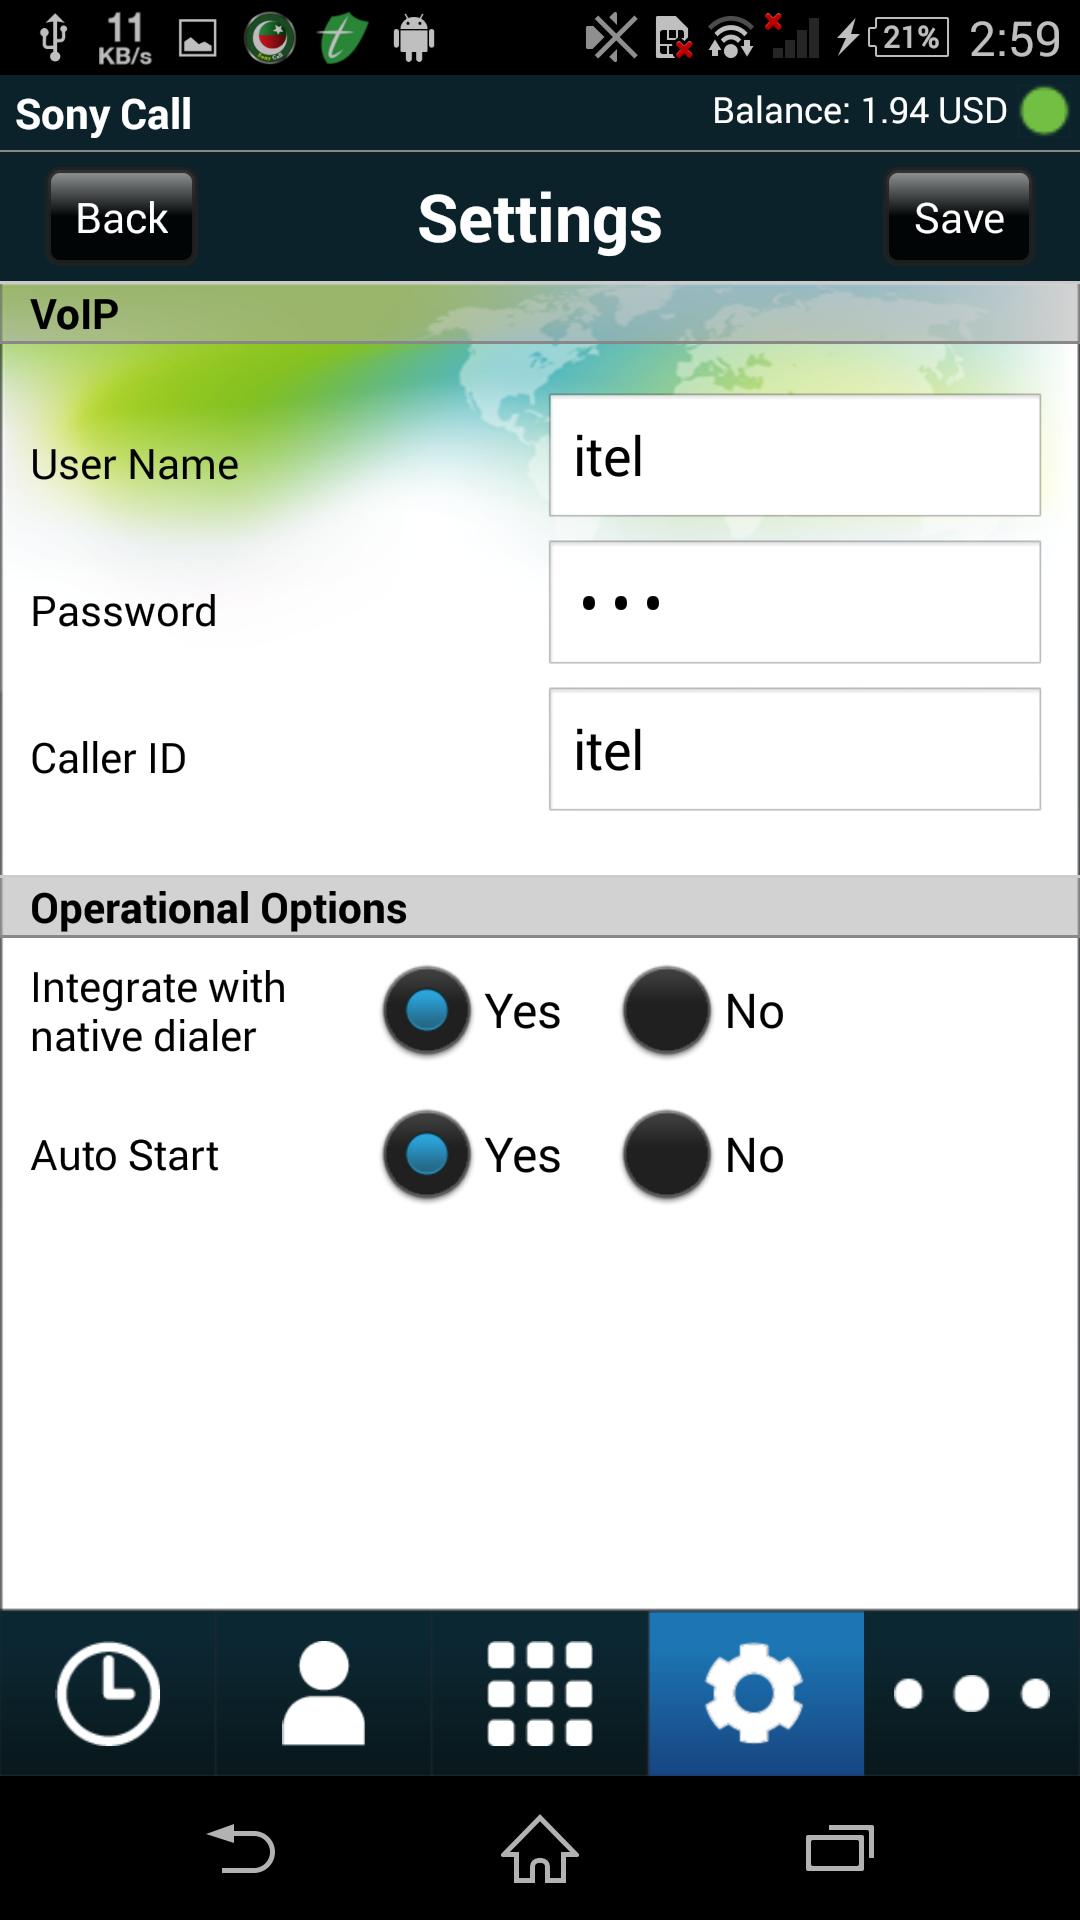The image size is (1080, 1920).
Task: Open the contacts person tab
Action: coord(323,1693)
